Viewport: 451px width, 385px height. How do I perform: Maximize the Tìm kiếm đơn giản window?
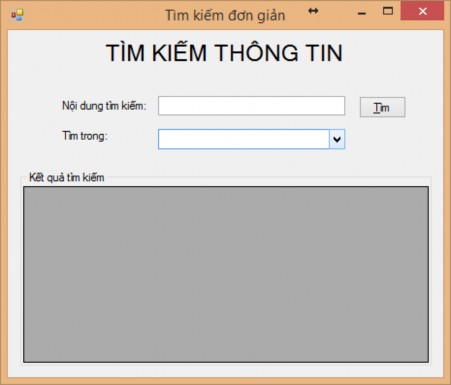388,11
